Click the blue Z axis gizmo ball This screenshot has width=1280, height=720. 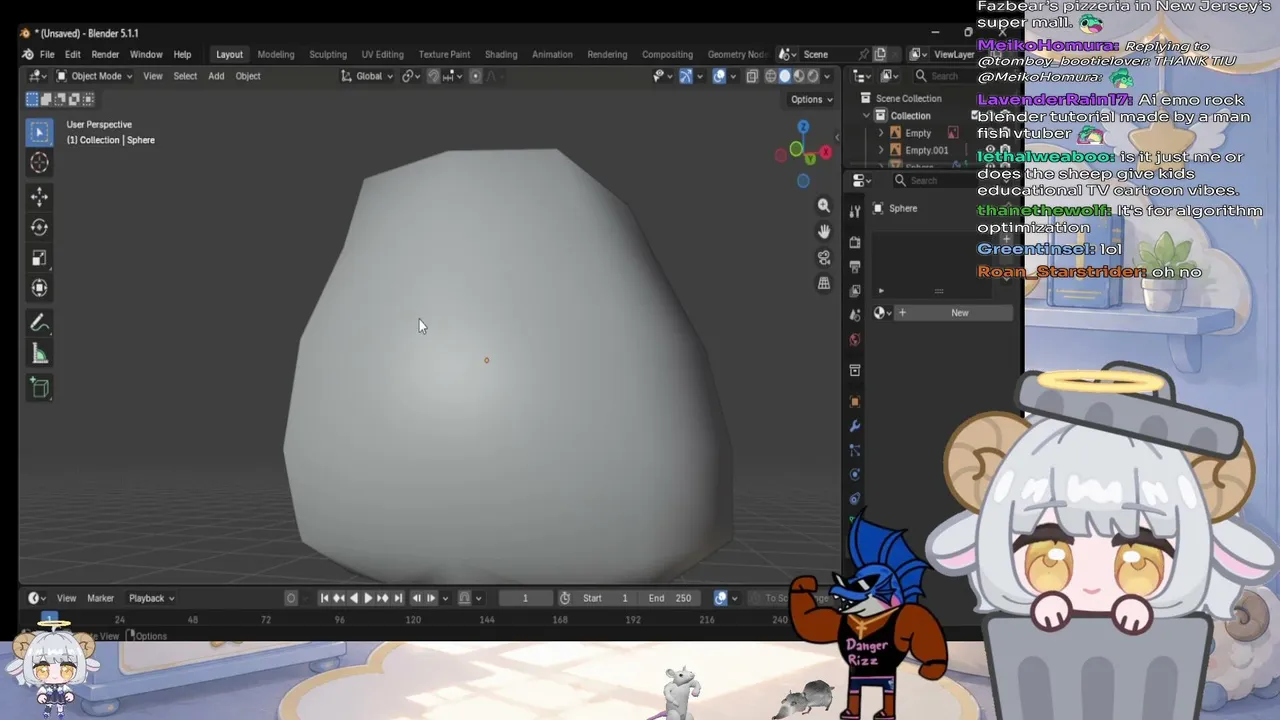pyautogui.click(x=803, y=127)
